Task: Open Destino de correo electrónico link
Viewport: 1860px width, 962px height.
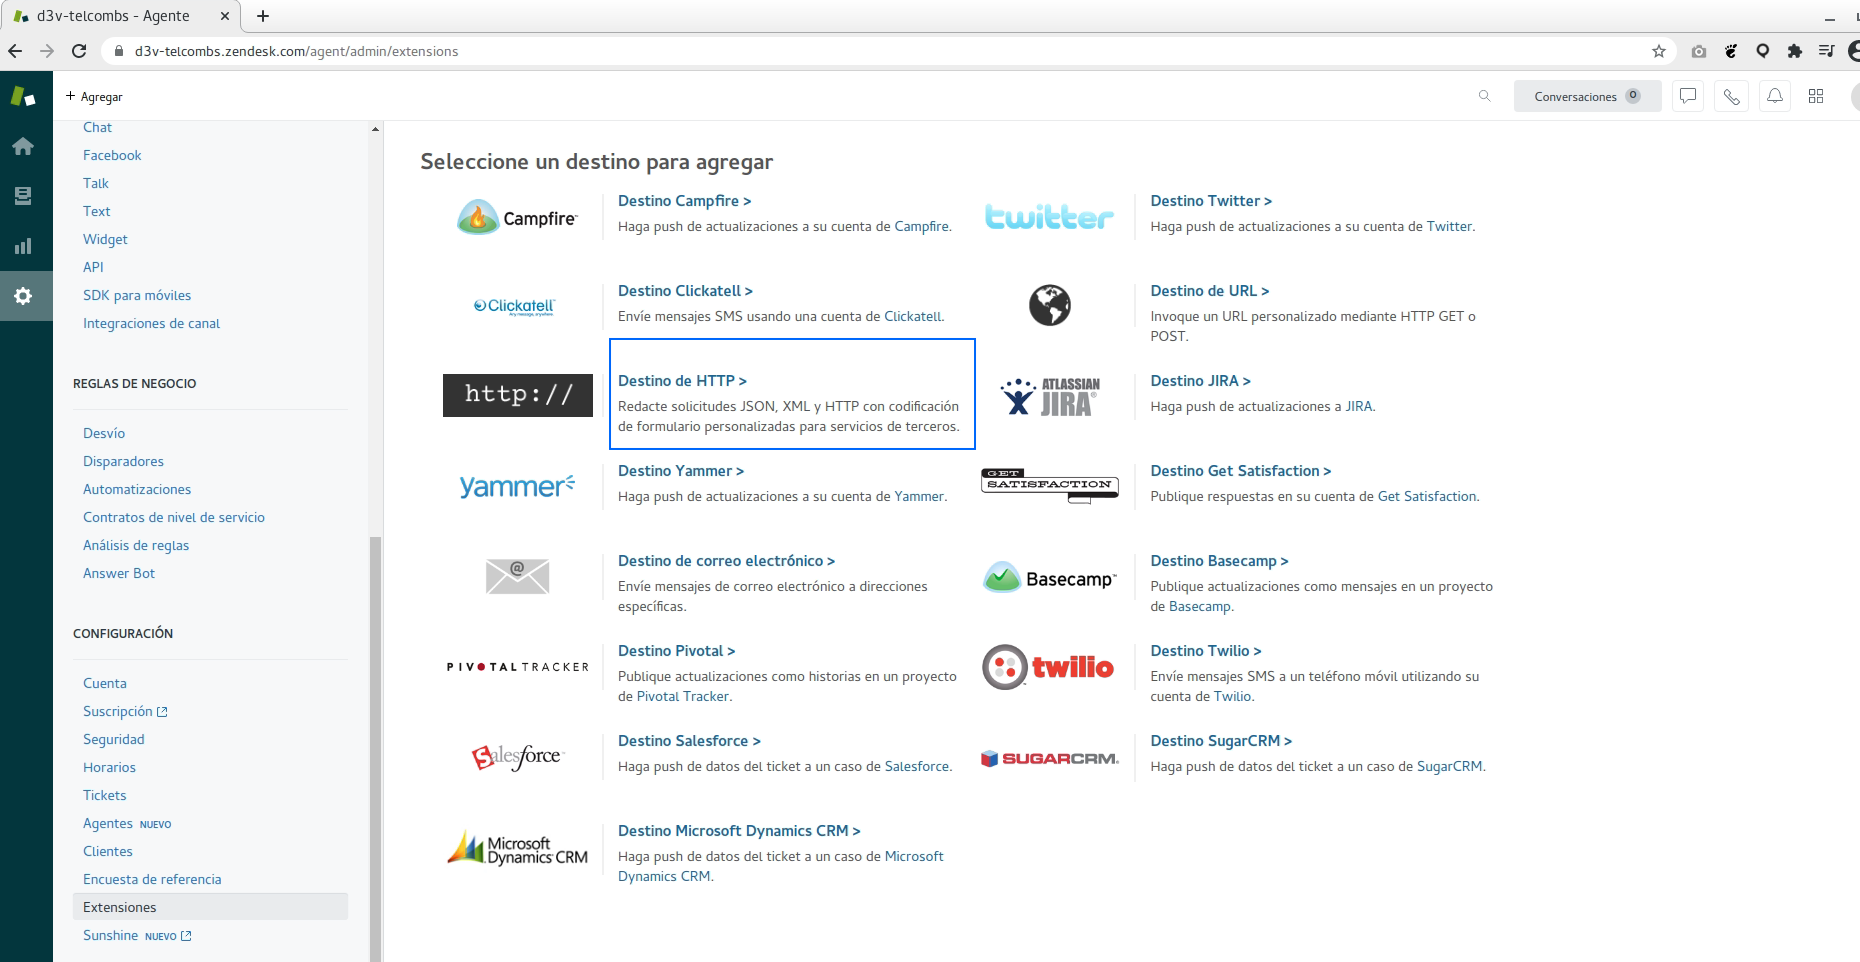Action: pos(726,561)
